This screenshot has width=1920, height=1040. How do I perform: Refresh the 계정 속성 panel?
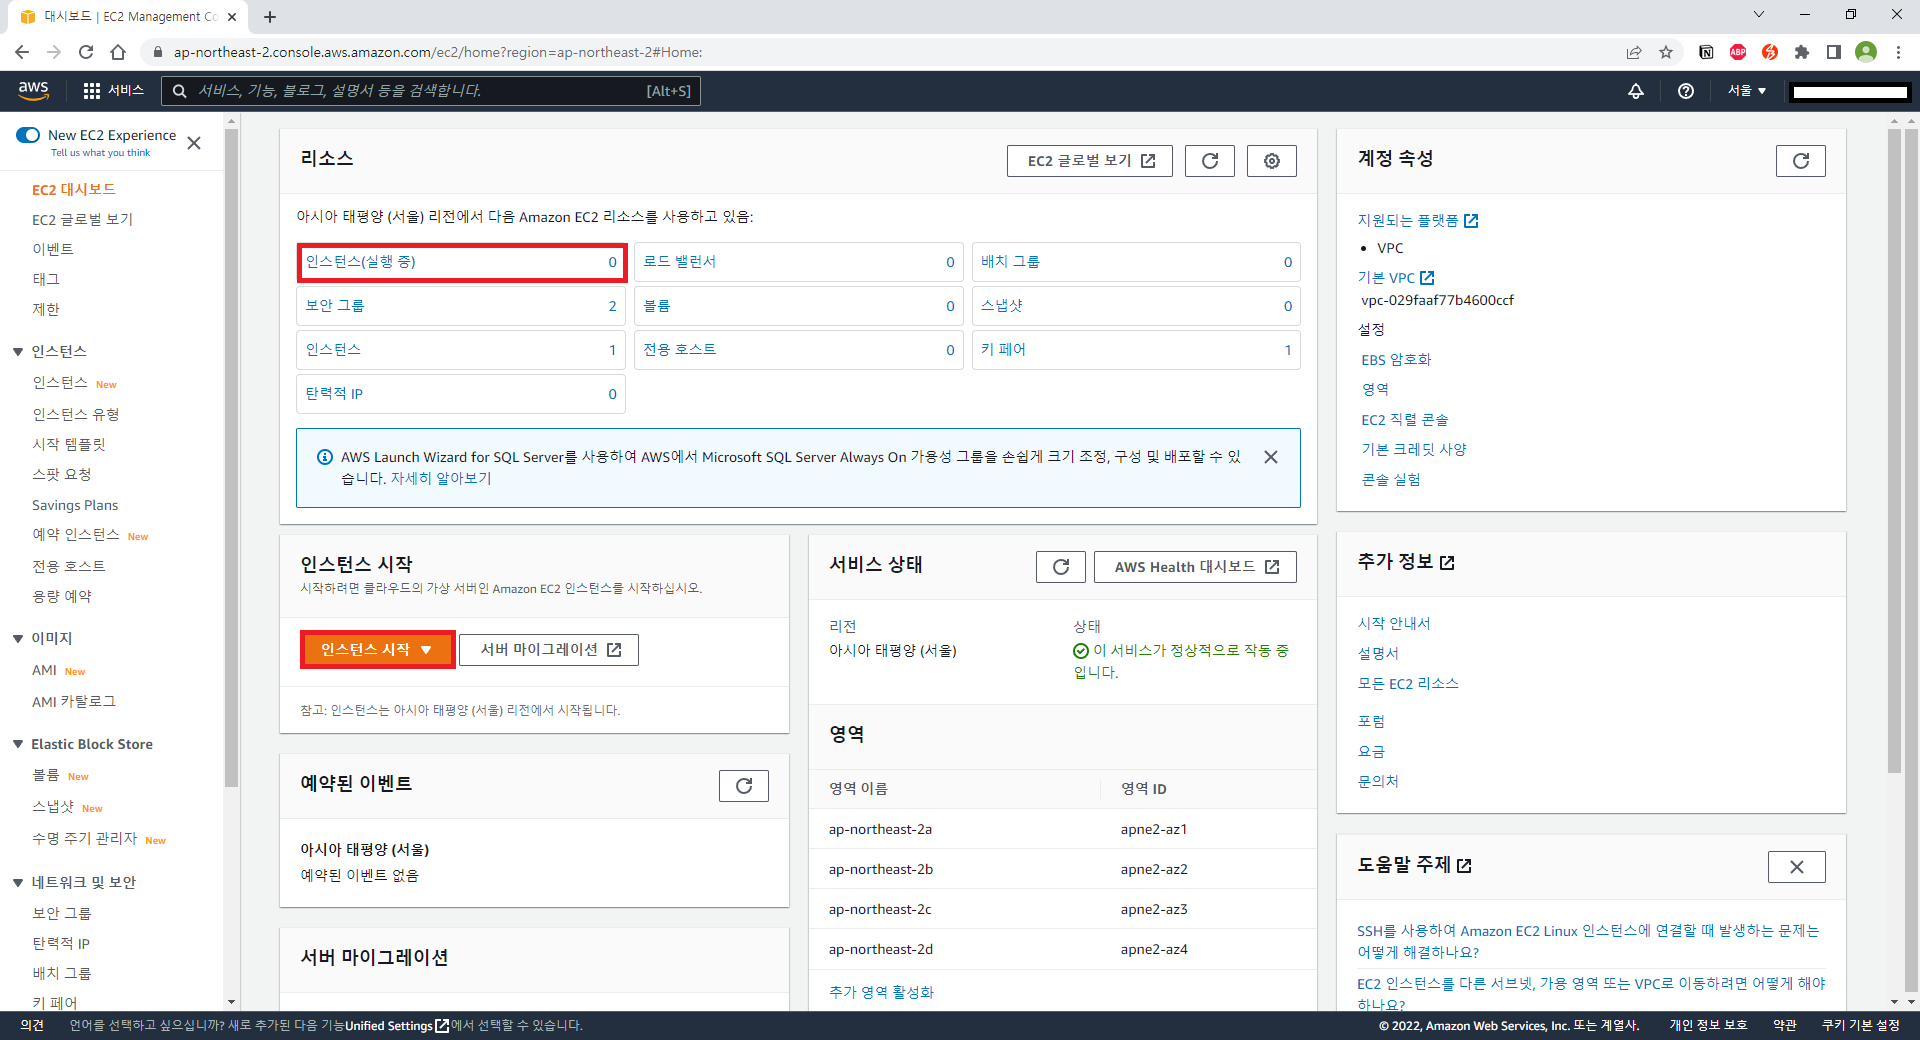pos(1801,161)
